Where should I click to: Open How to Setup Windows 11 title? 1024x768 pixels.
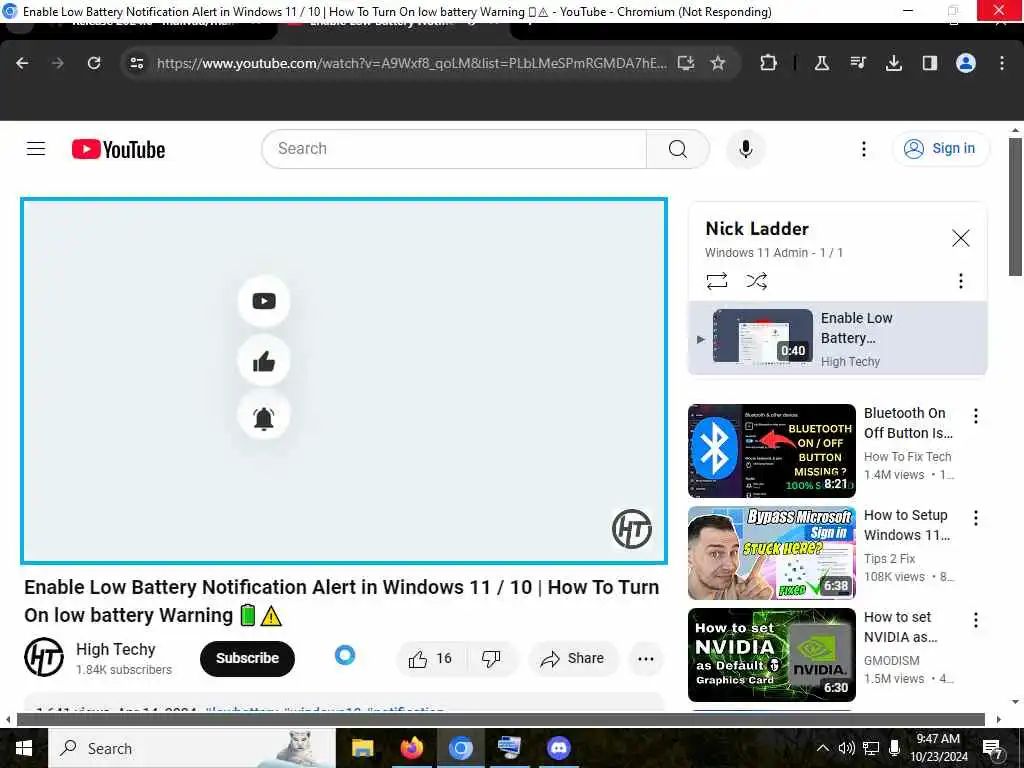(906, 525)
